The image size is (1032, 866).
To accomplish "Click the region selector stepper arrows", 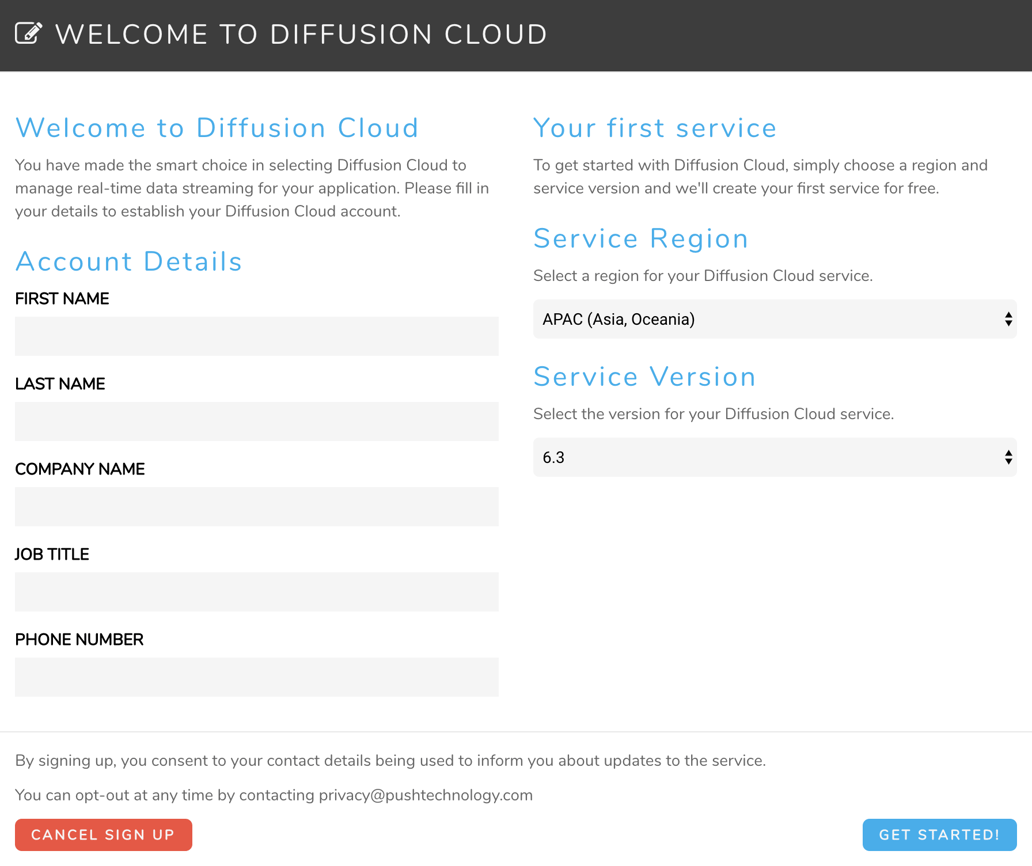I will [x=1008, y=319].
